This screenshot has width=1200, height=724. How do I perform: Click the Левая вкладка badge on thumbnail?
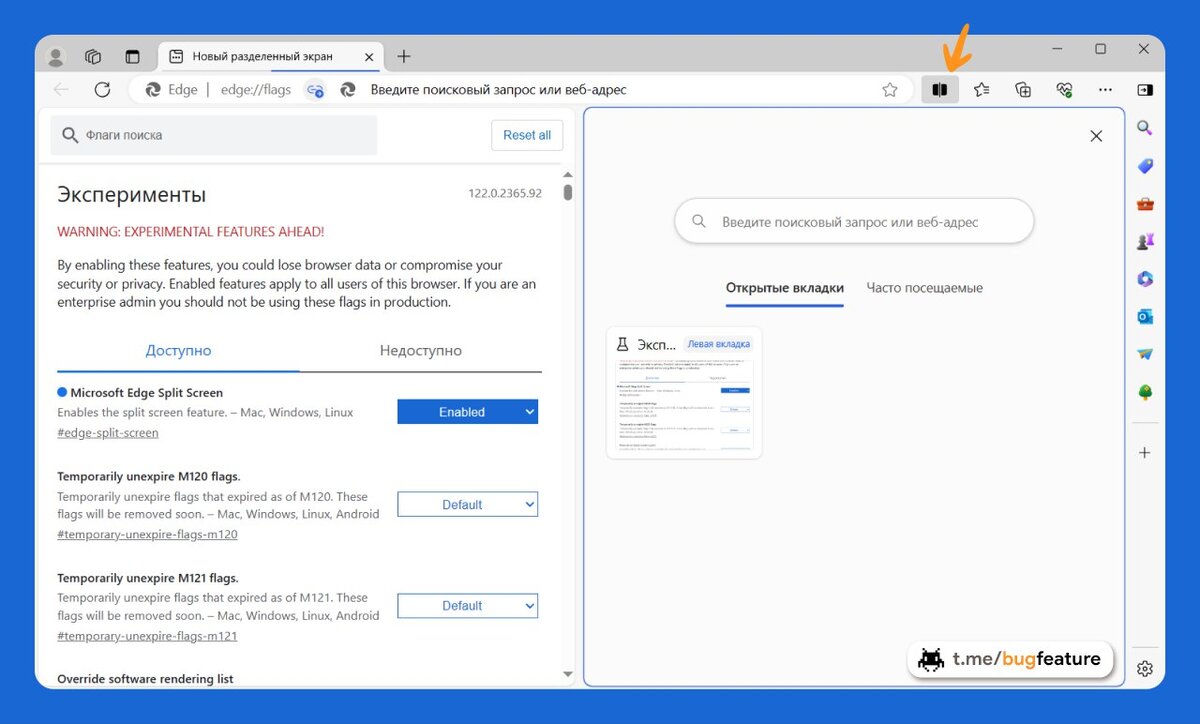point(718,344)
